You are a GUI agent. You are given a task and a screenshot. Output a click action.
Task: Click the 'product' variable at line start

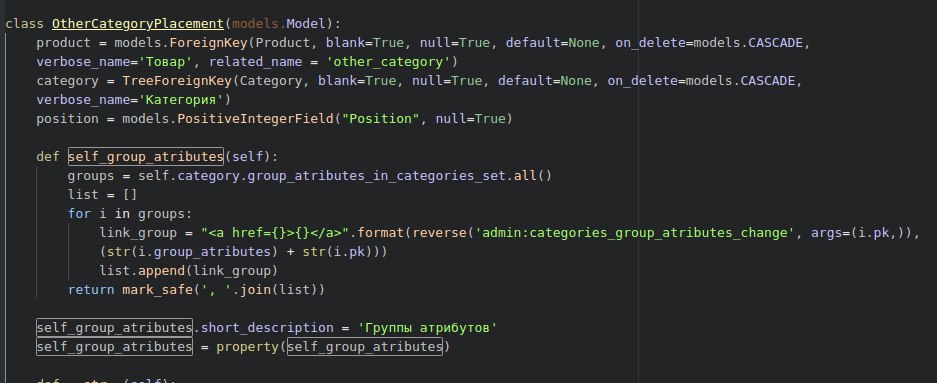point(64,43)
